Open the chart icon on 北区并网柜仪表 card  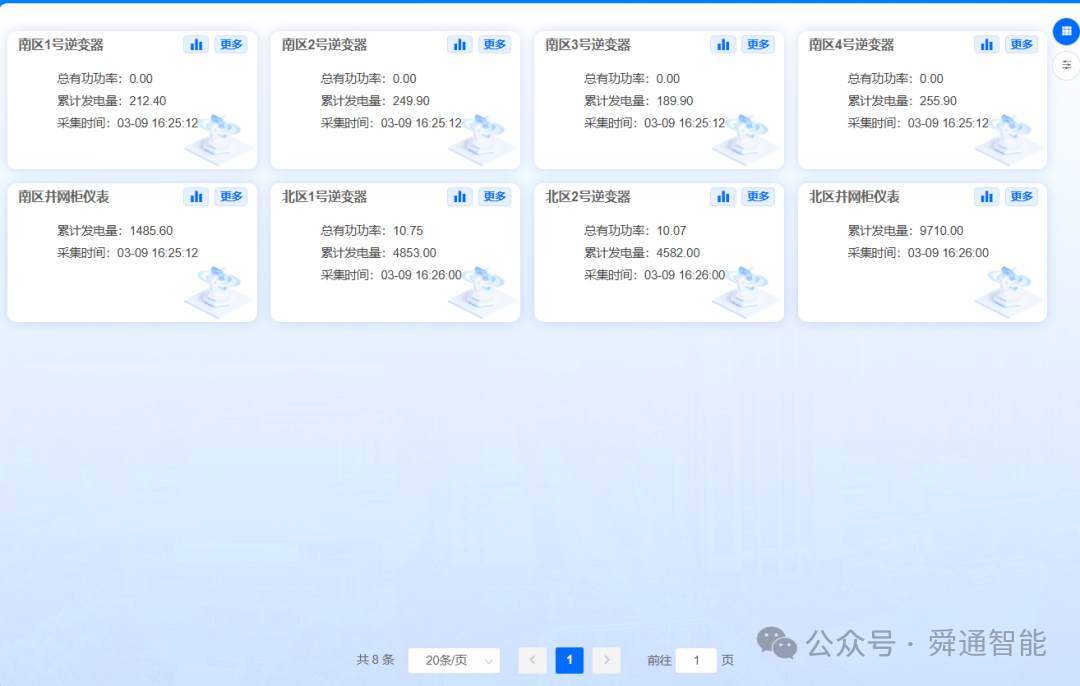click(987, 196)
